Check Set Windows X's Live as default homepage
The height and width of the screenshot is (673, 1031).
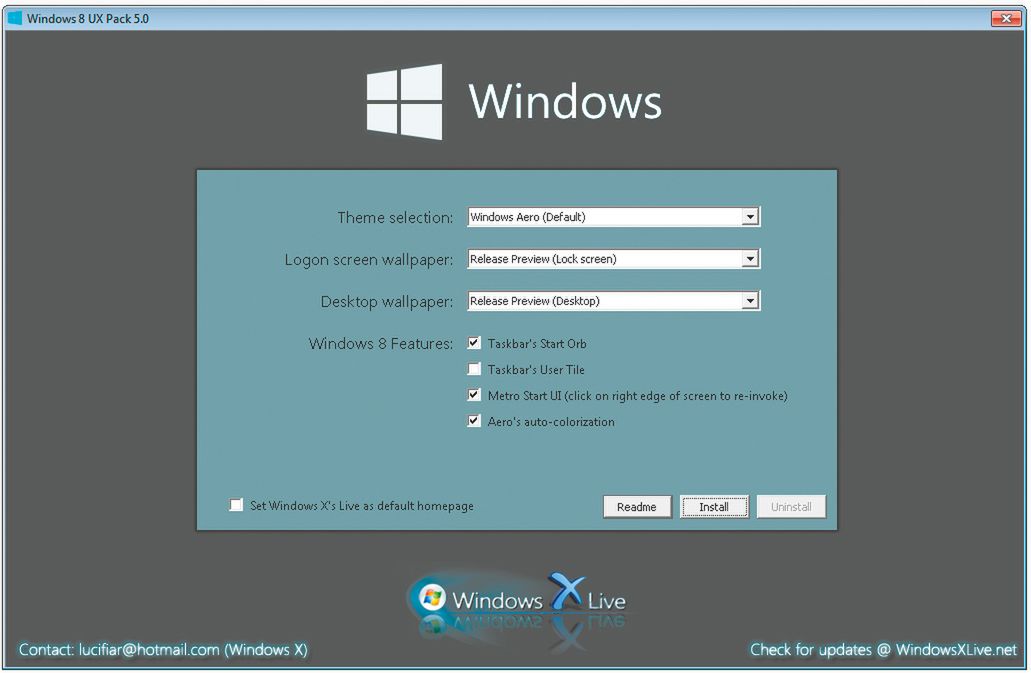(x=236, y=505)
